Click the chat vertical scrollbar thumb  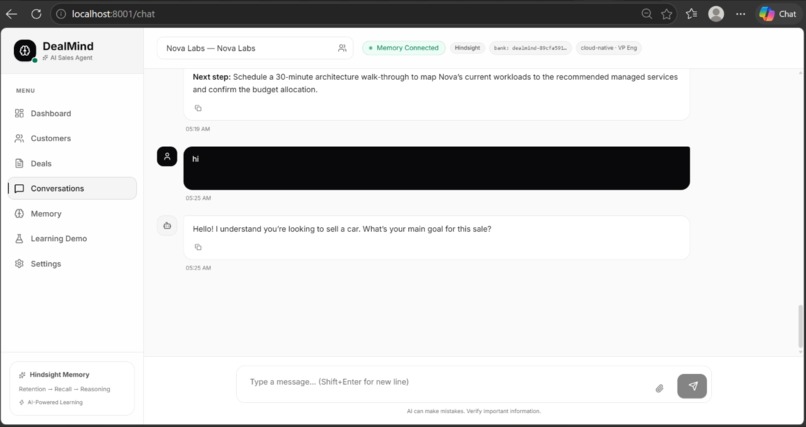tap(800, 326)
